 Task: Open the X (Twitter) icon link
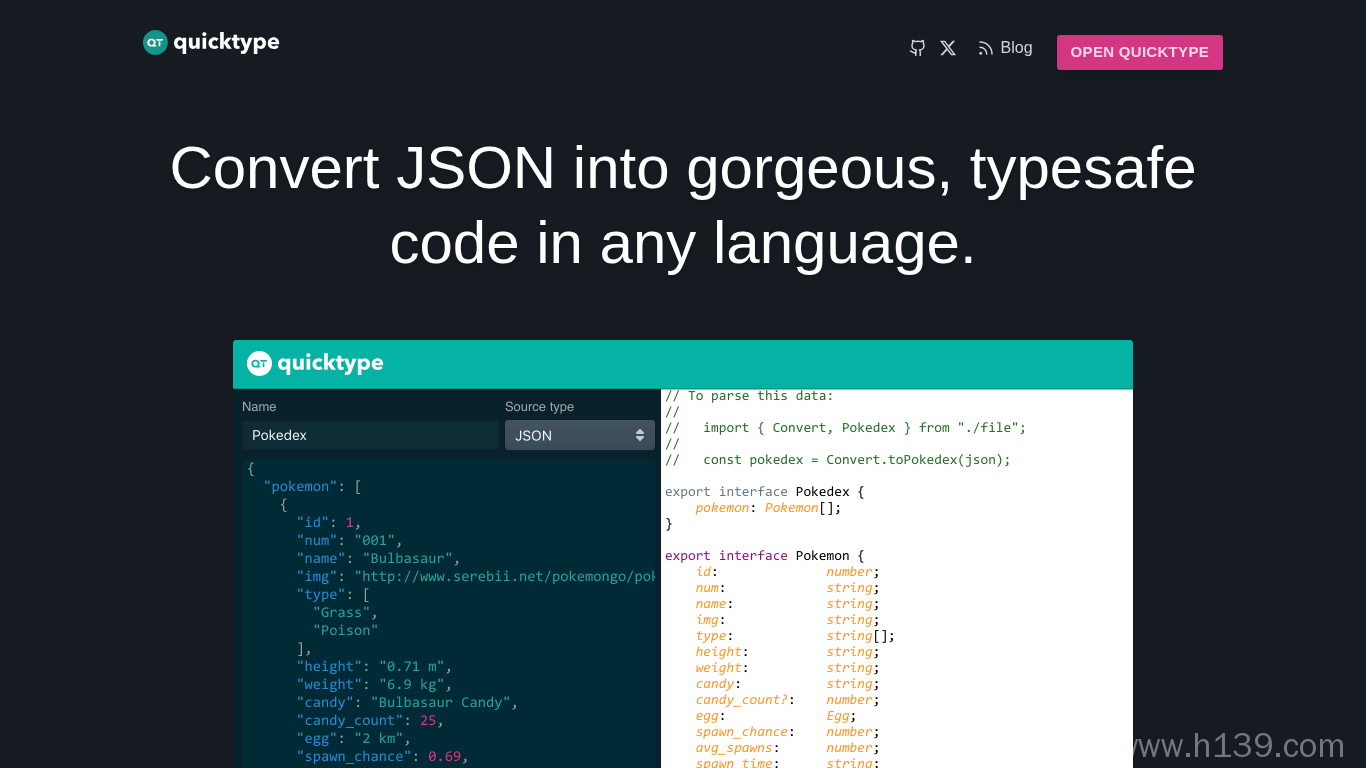click(x=948, y=48)
